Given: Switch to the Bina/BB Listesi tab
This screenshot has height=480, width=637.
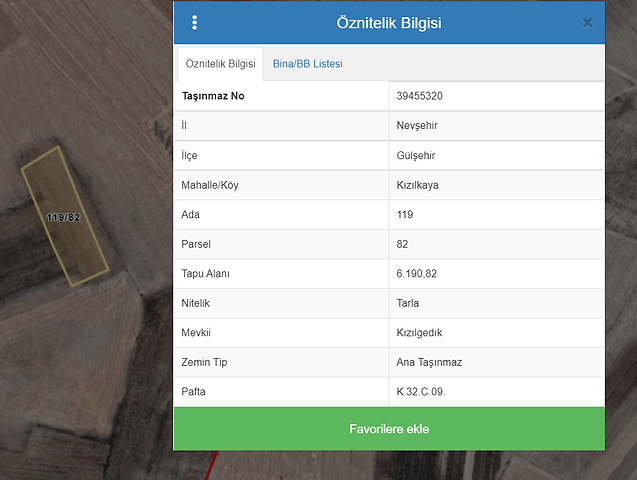Looking at the screenshot, I should coord(307,64).
